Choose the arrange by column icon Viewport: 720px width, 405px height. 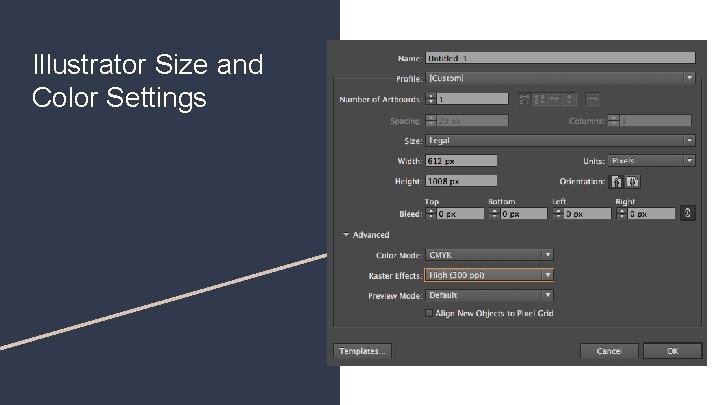click(569, 99)
